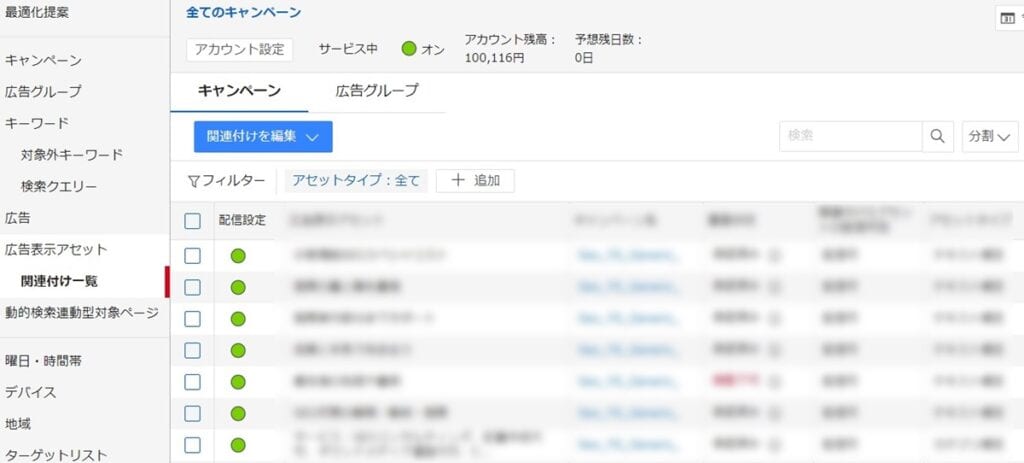Open 対象外キーワード in the sidebar

pyautogui.click(x=72, y=155)
